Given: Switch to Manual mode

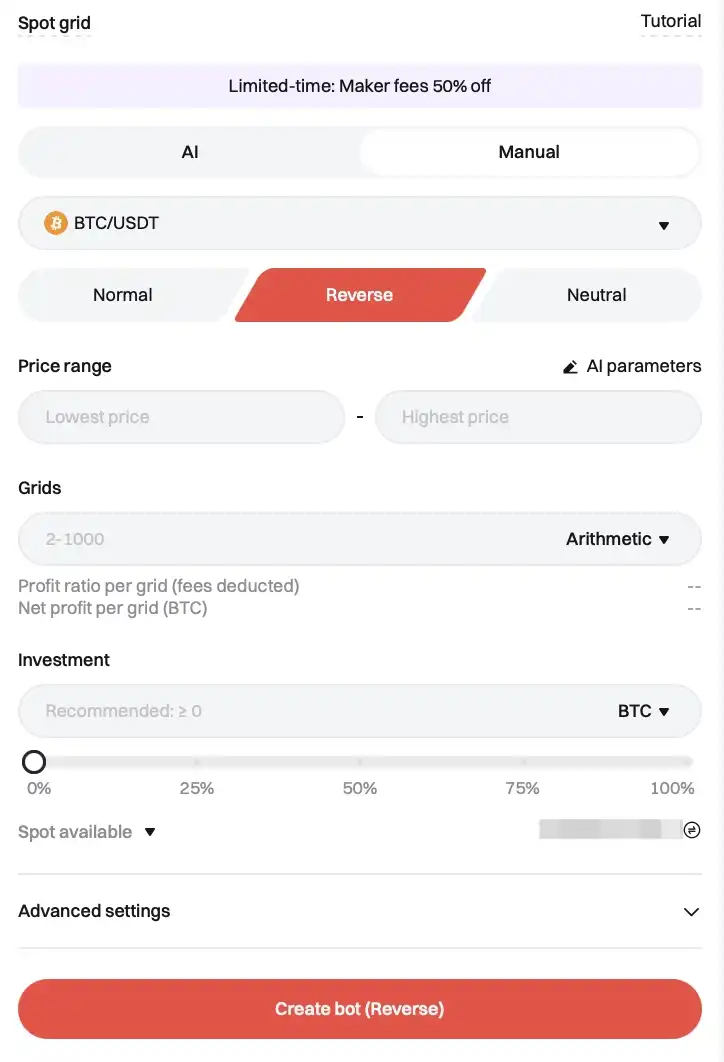Looking at the screenshot, I should [x=529, y=152].
